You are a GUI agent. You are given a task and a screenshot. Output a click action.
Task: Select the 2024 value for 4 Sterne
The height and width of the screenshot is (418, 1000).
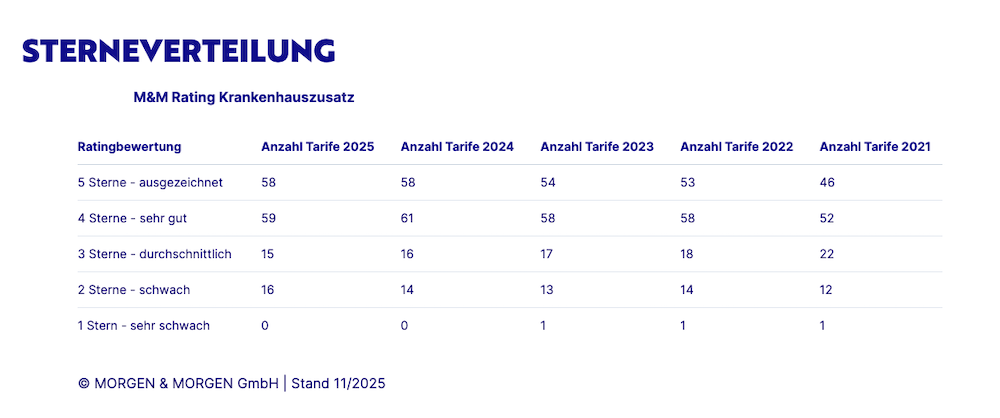[x=408, y=218]
